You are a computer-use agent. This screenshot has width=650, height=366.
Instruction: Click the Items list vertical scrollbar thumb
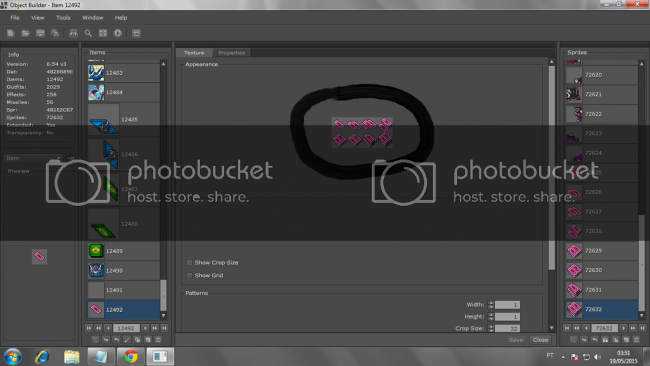[x=163, y=296]
